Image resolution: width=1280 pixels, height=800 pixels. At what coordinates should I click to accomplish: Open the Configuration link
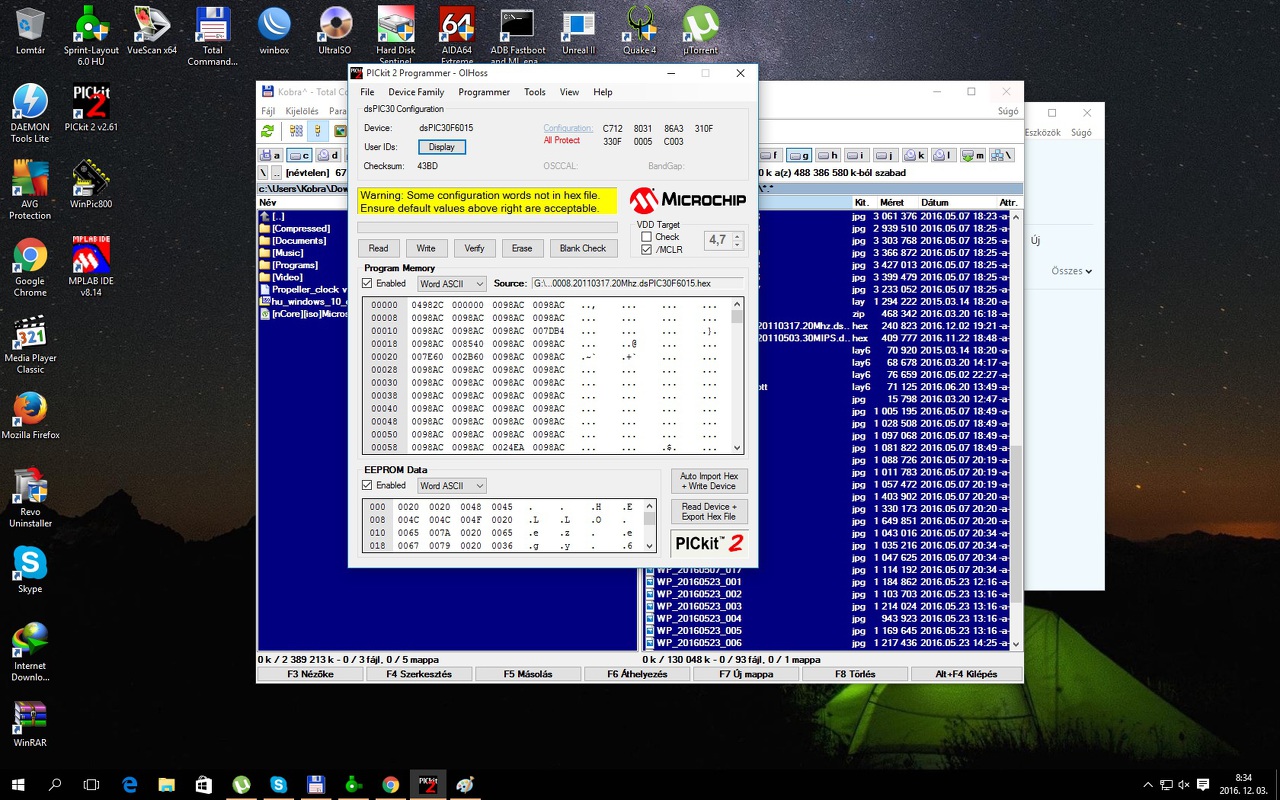(x=568, y=128)
